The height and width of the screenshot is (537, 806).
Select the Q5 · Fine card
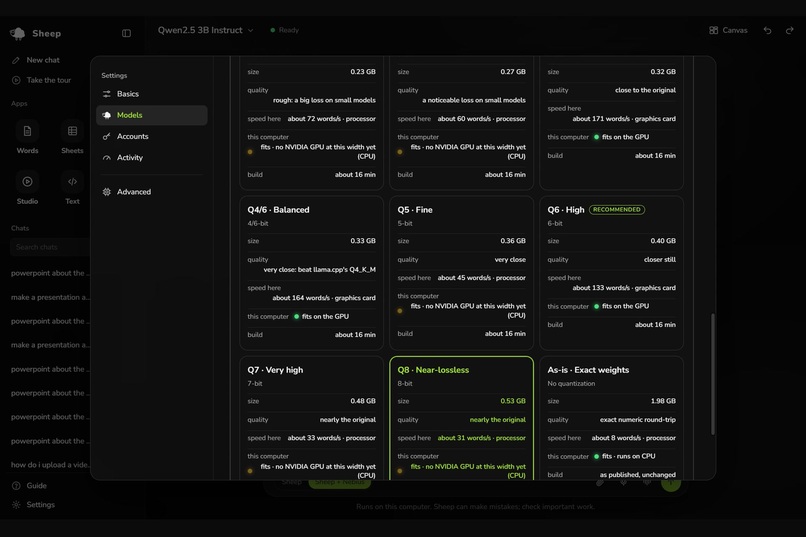[x=462, y=273]
